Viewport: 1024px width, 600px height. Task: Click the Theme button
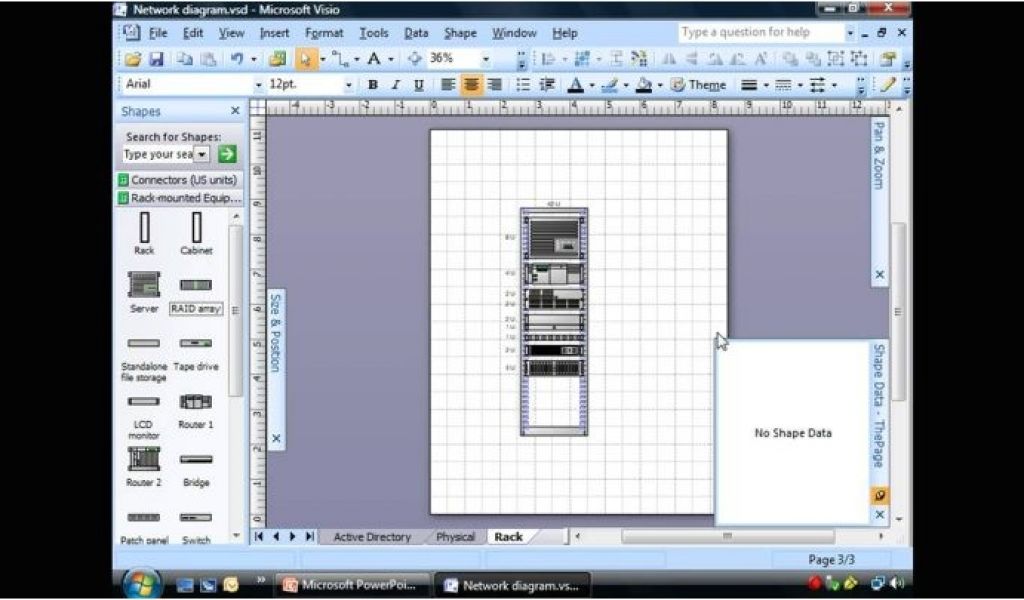coord(698,84)
